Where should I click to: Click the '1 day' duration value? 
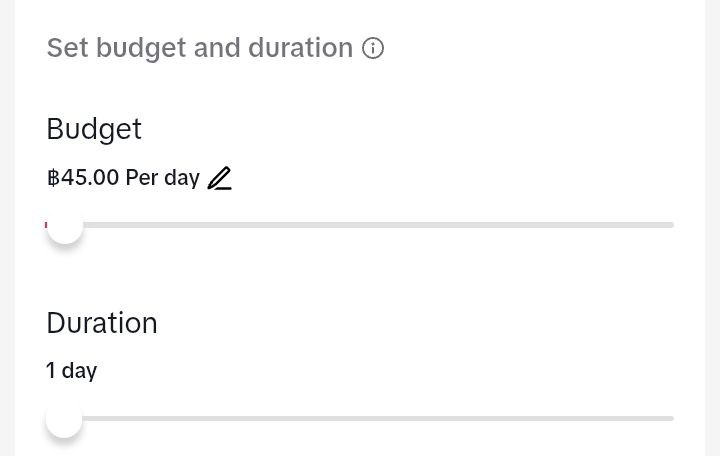(72, 371)
